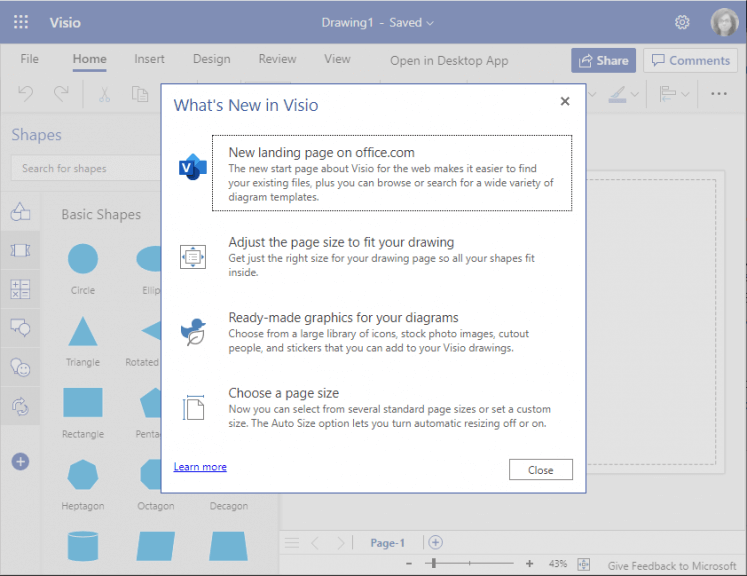This screenshot has height=576, width=747.
Task: Click the ready-made graphics bird icon
Action: (193, 332)
